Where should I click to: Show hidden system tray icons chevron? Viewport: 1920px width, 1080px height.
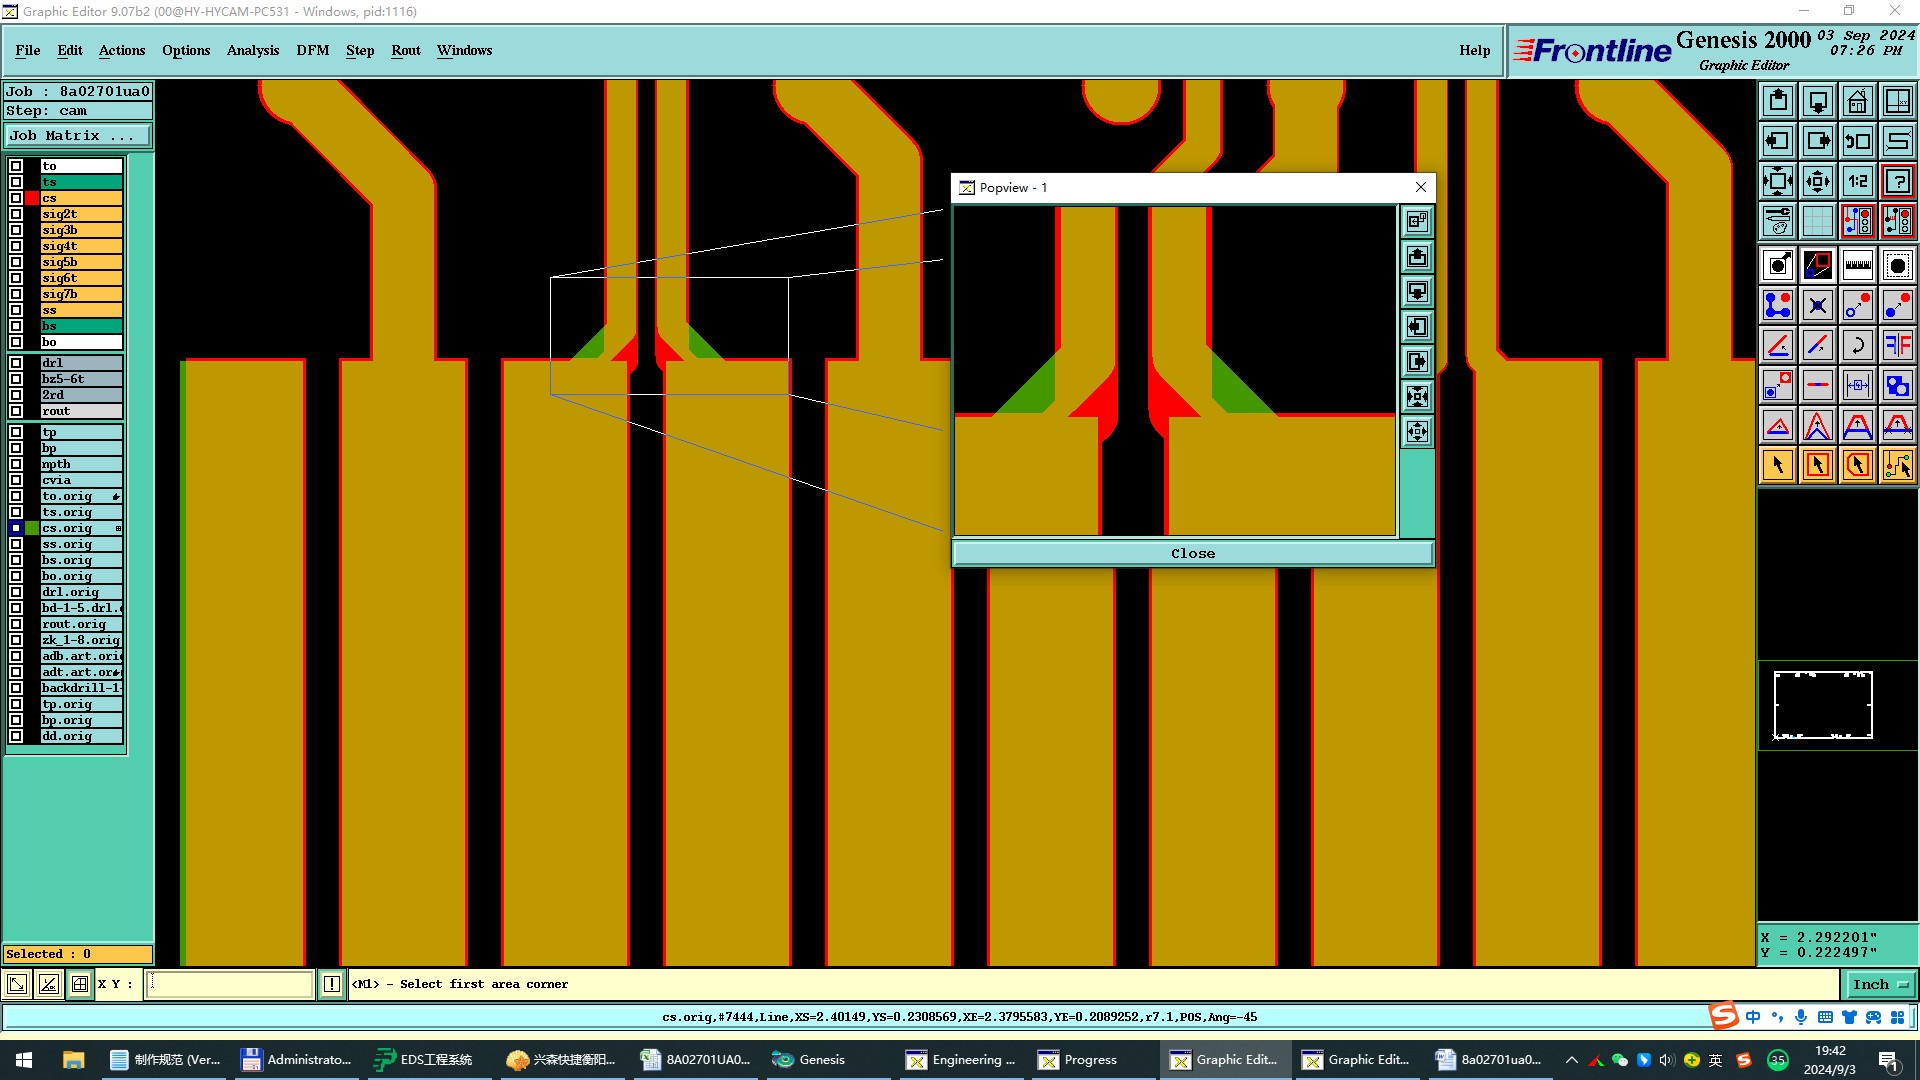pos(1571,1060)
